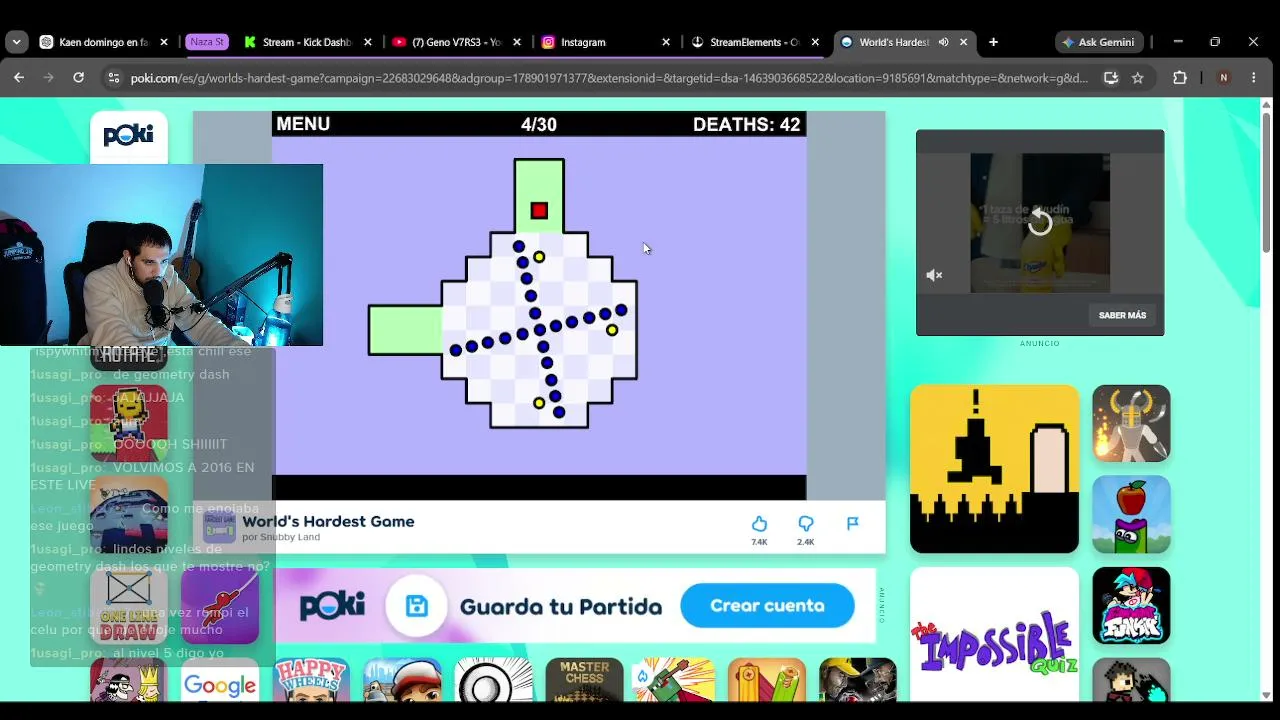This screenshot has width=1280, height=720.
Task: Reload the current page
Action: pyautogui.click(x=79, y=77)
